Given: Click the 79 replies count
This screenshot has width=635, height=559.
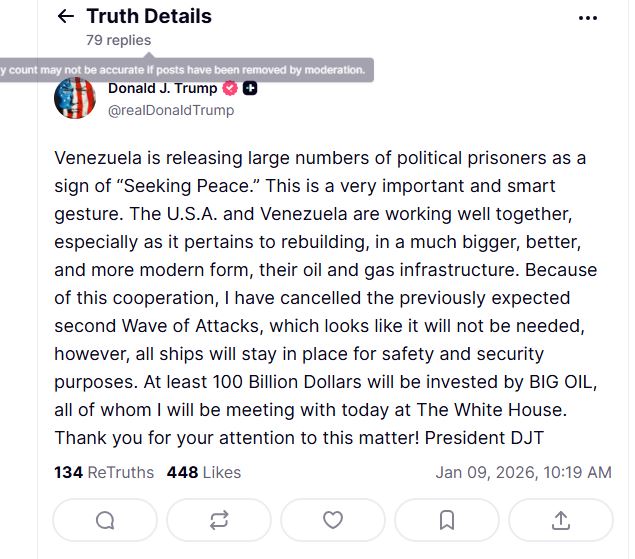Looking at the screenshot, I should point(118,40).
